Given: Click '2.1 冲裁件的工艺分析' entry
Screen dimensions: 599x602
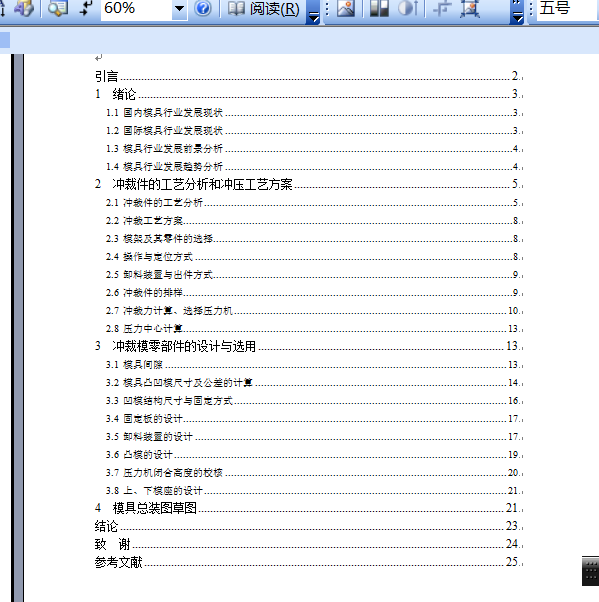Looking at the screenshot, I should [314, 202].
